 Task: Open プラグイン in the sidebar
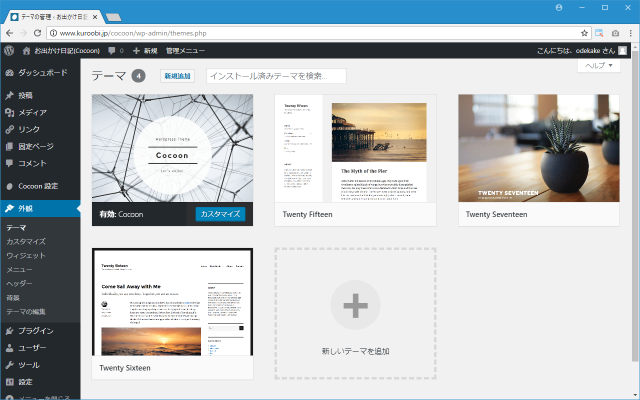40,331
